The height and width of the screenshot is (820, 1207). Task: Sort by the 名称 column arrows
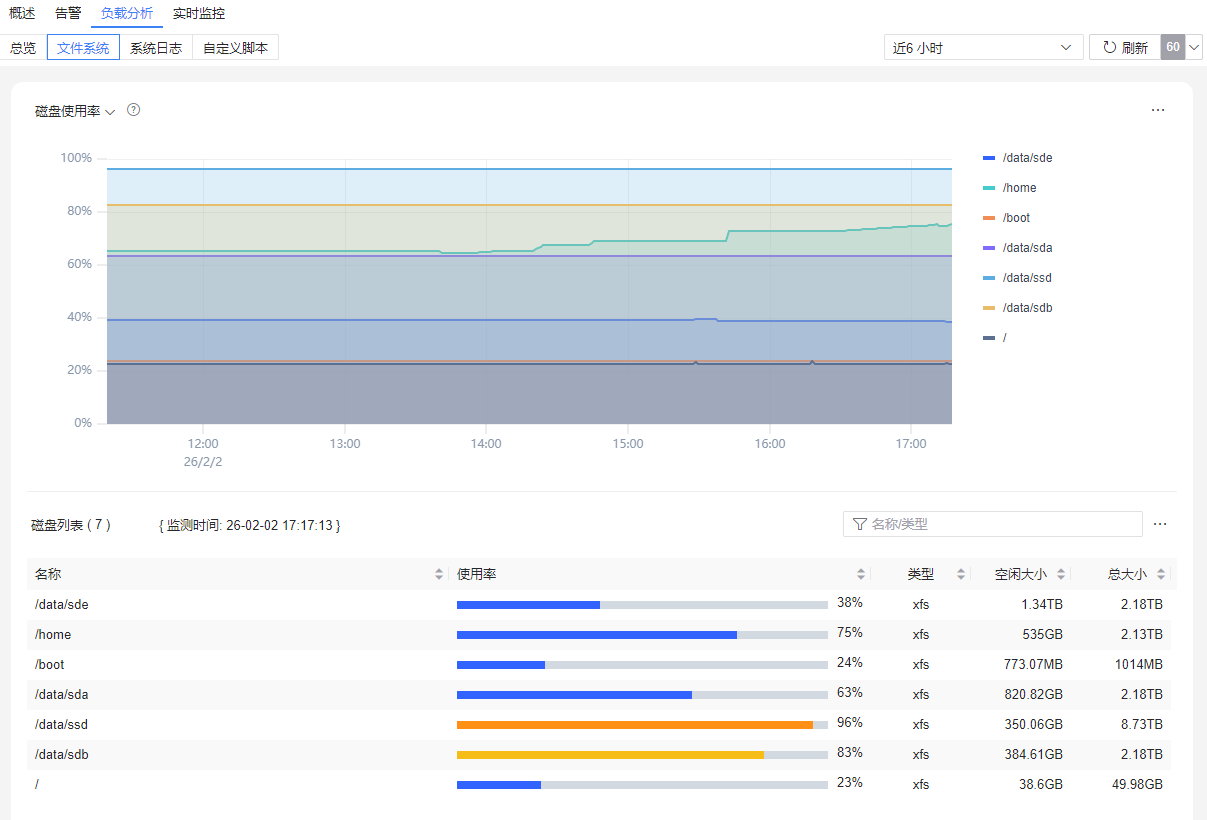coord(439,574)
